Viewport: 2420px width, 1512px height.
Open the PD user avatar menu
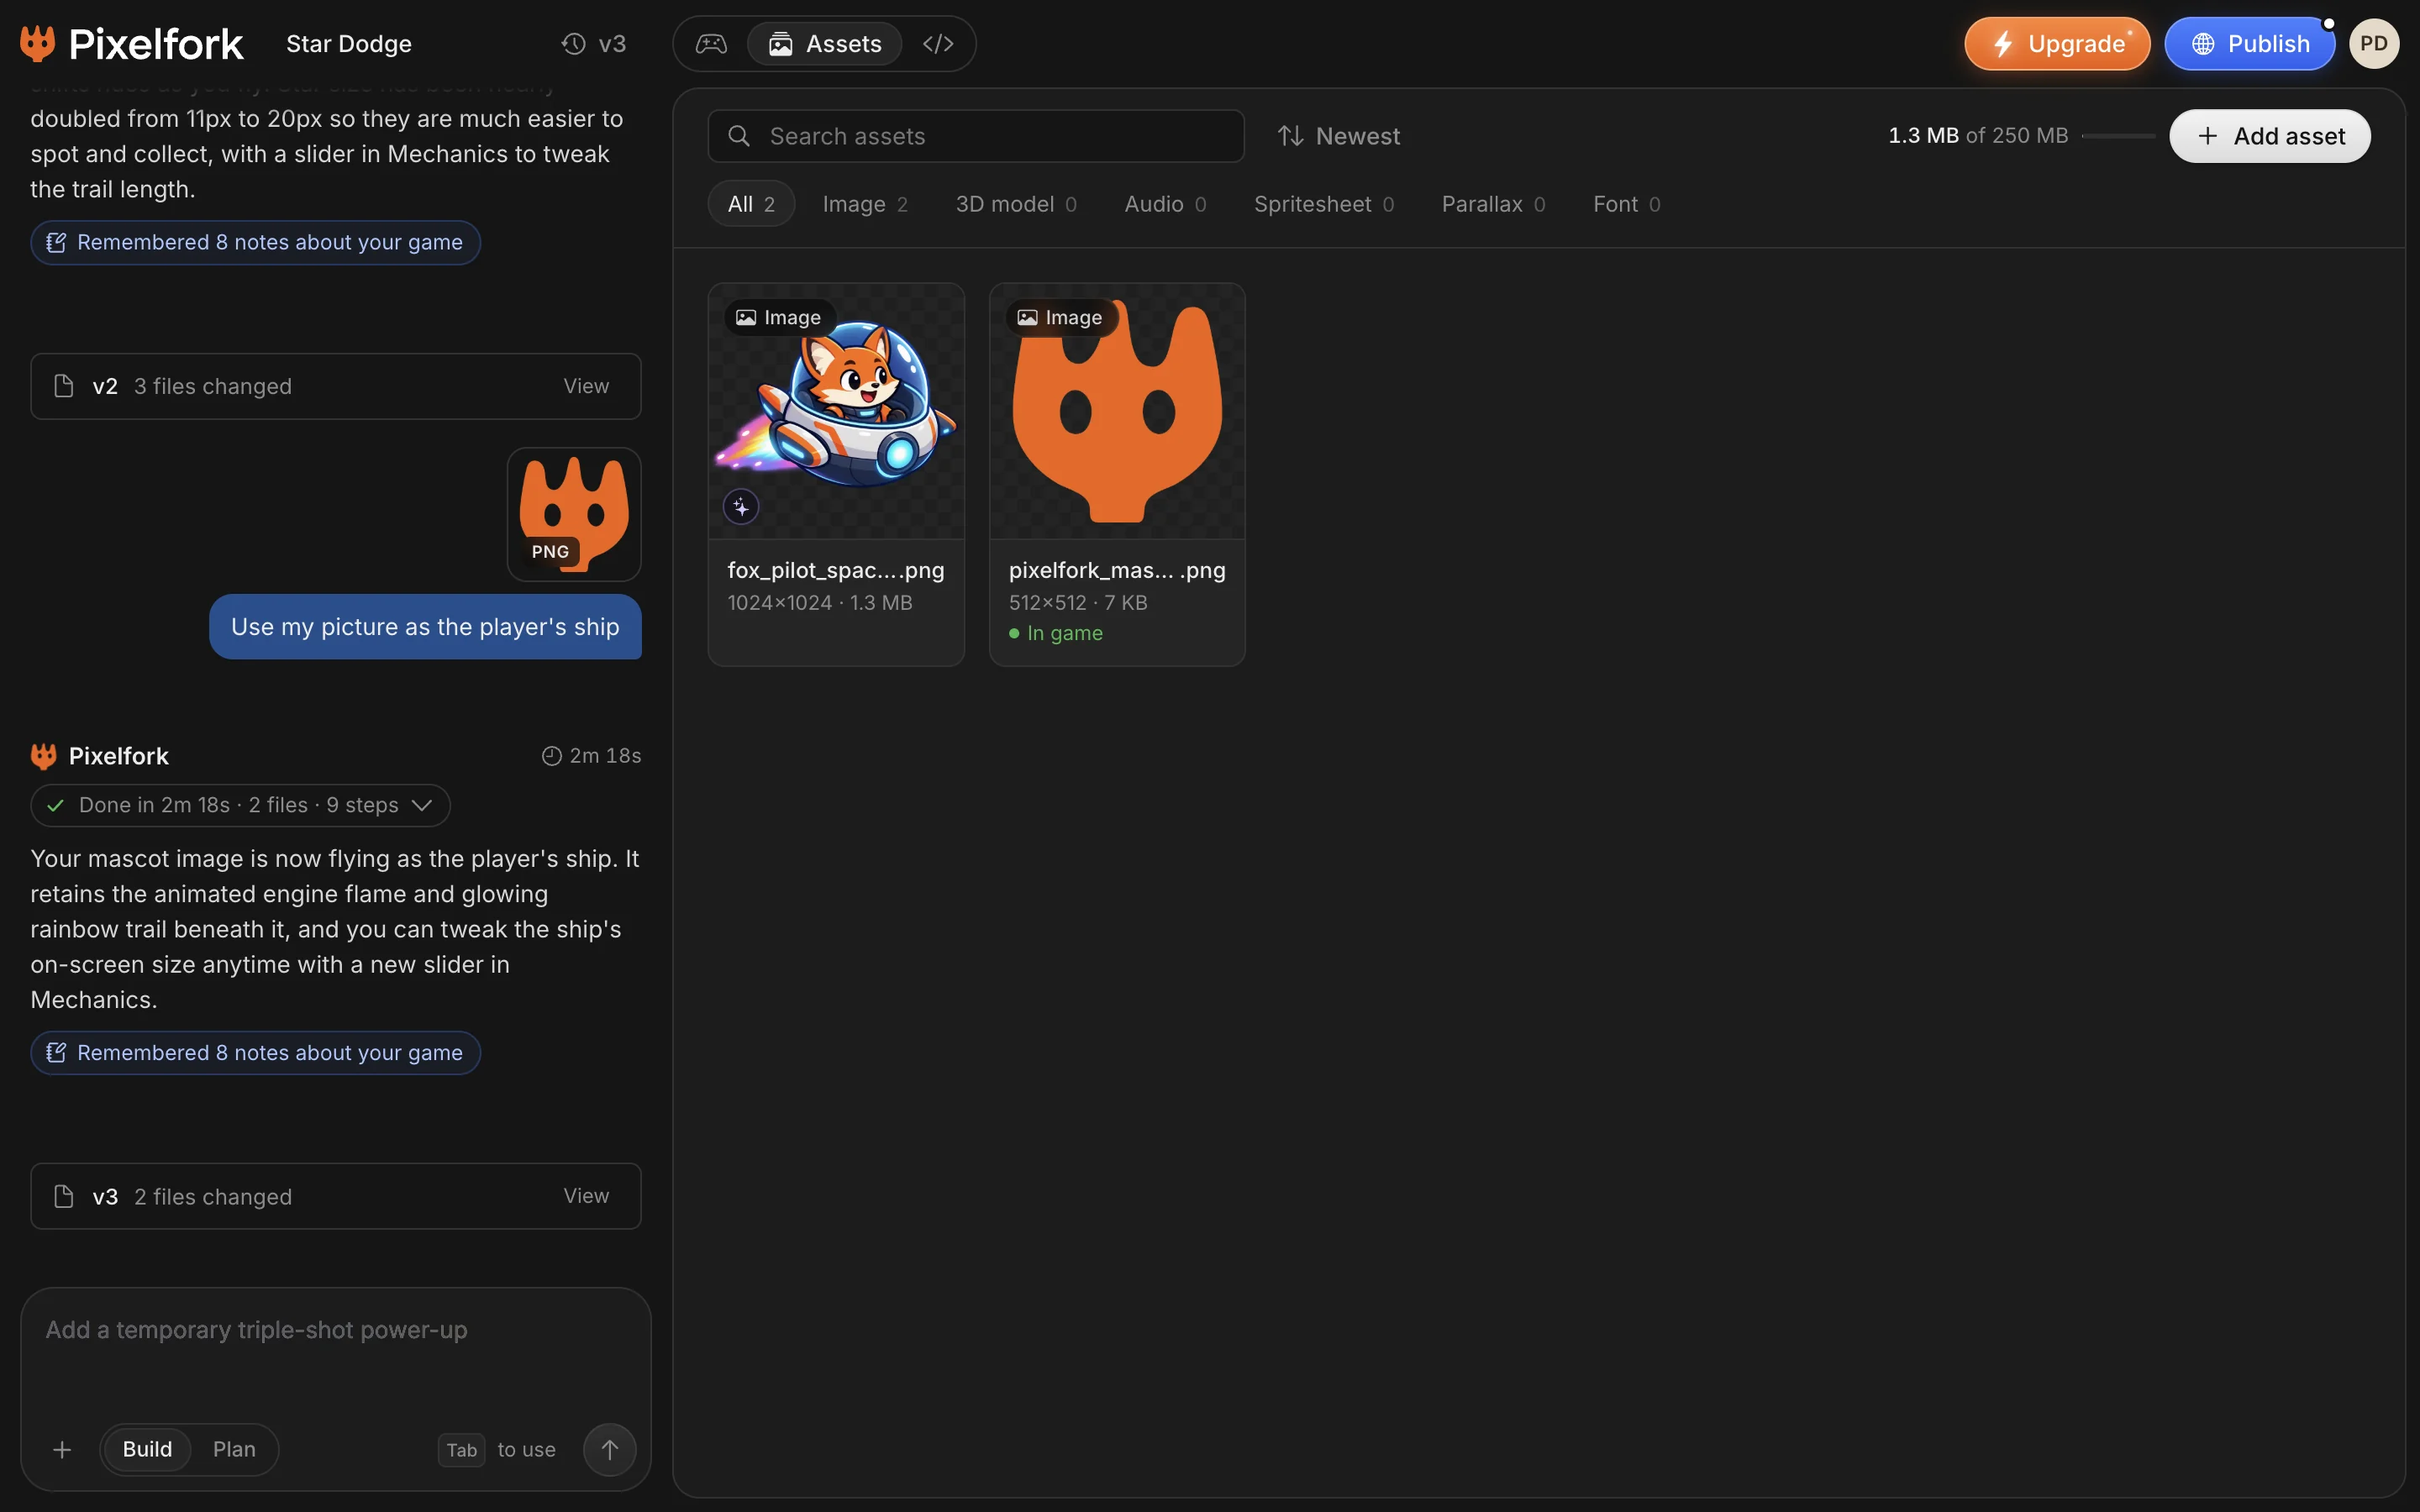[x=2373, y=44]
